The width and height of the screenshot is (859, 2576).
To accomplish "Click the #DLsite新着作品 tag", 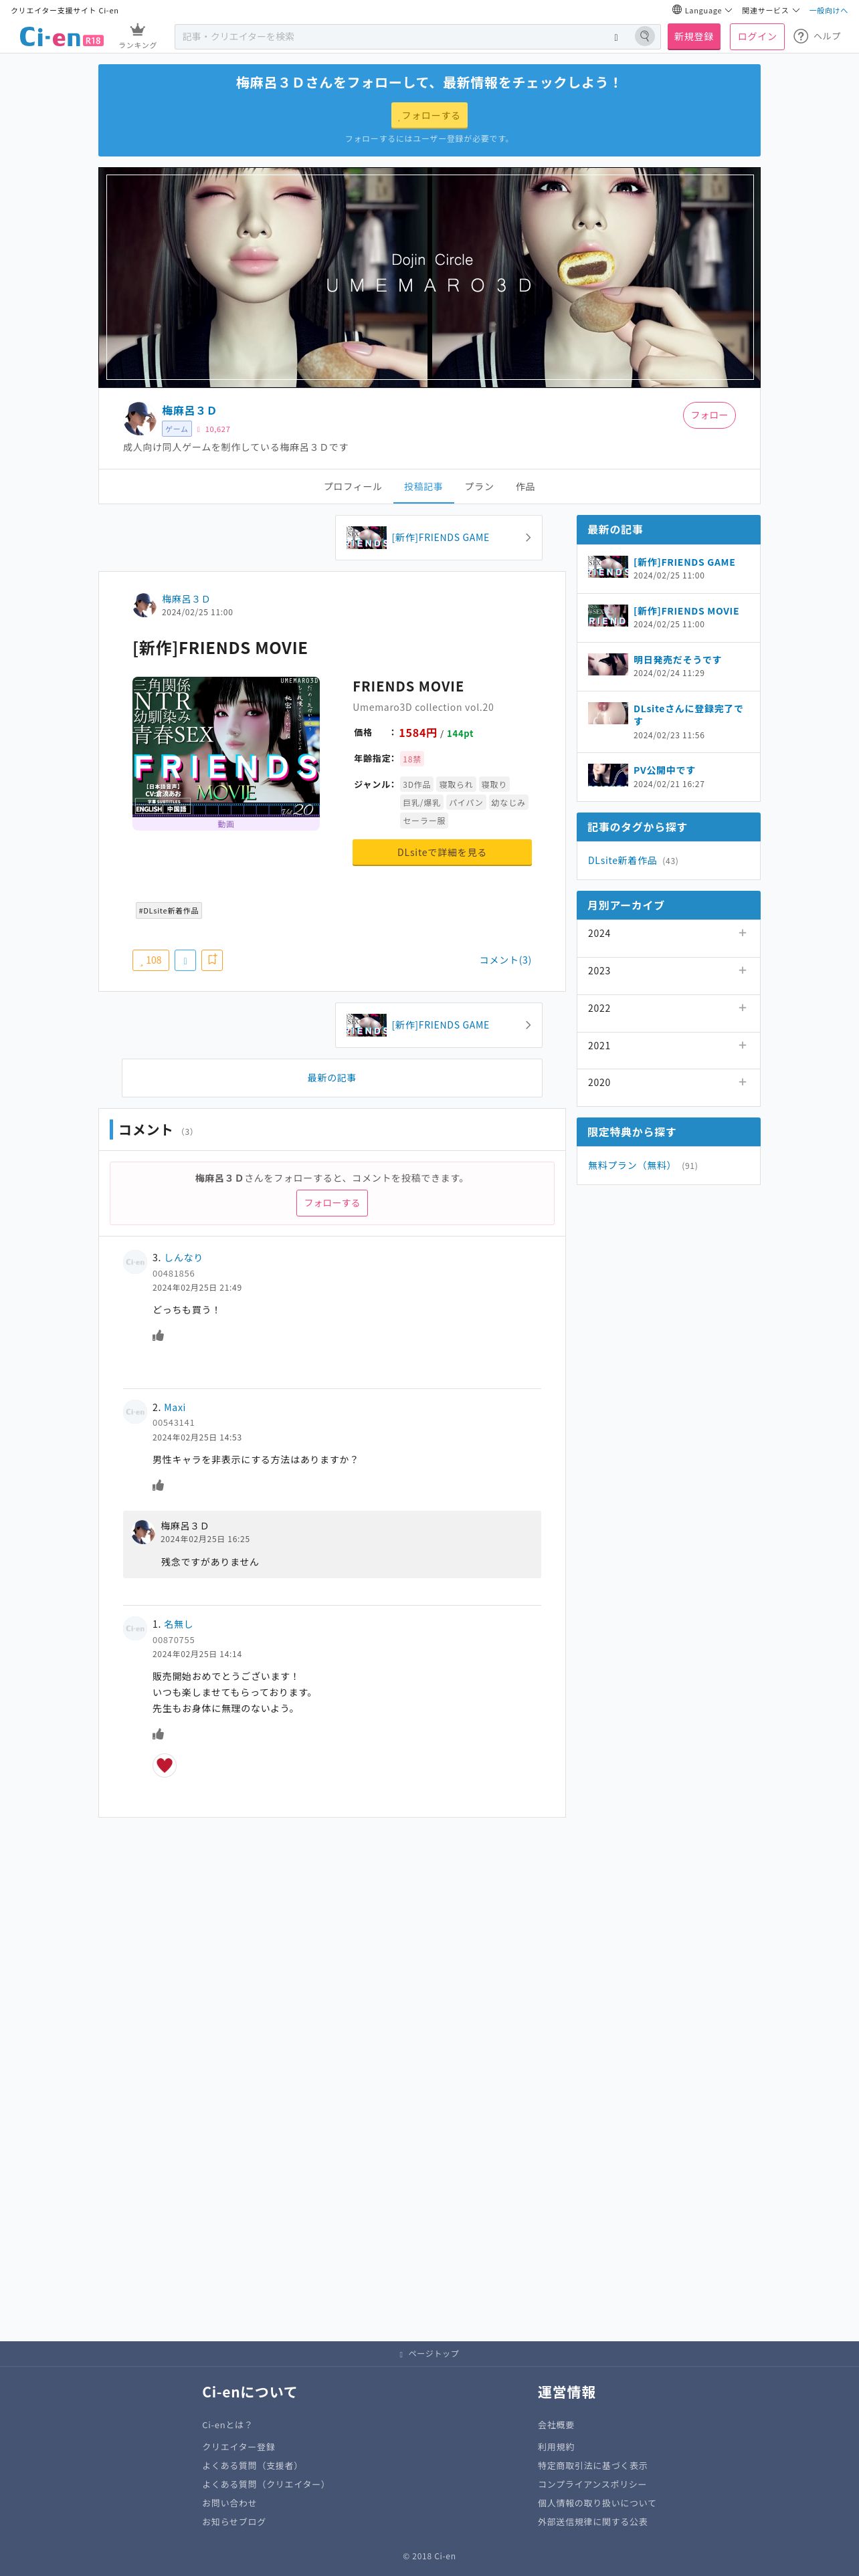I will pos(168,911).
